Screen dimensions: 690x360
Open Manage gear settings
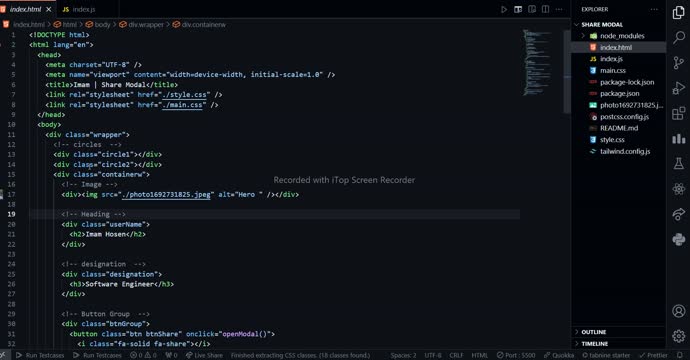pos(678,336)
